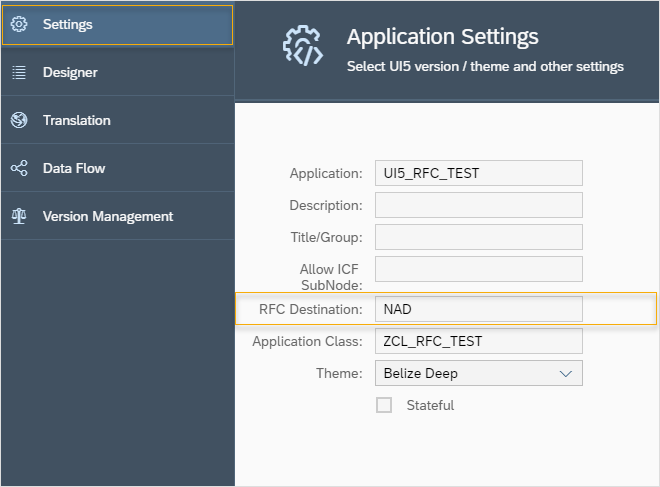Select the Belize Deep theme combo box
Viewport: 660px width, 487px height.
point(479,373)
